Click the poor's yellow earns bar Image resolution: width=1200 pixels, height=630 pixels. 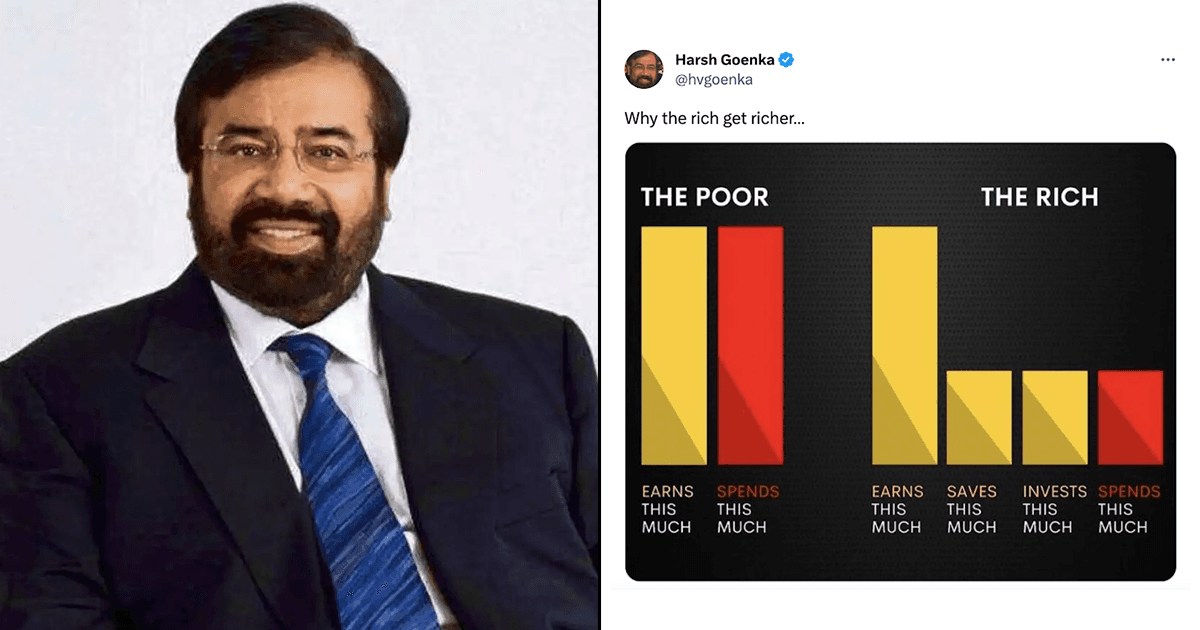point(674,345)
